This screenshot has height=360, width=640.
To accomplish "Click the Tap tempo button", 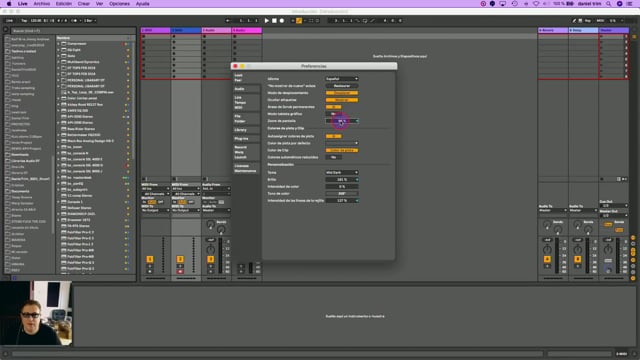I will [24, 20].
